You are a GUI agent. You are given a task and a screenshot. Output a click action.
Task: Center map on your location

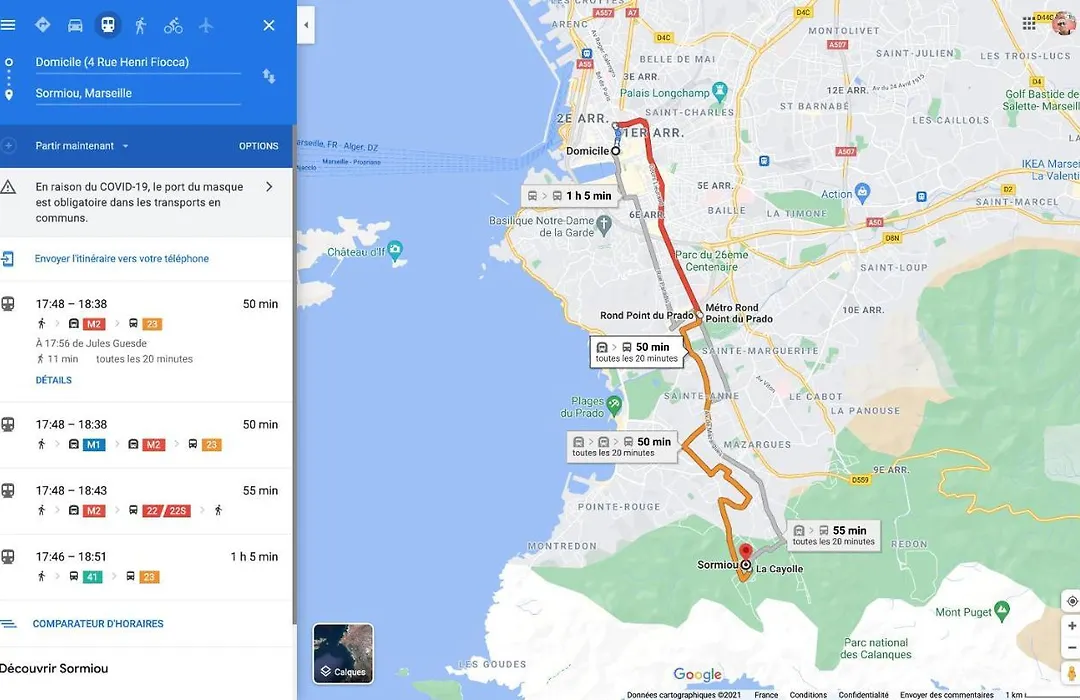tap(1072, 601)
